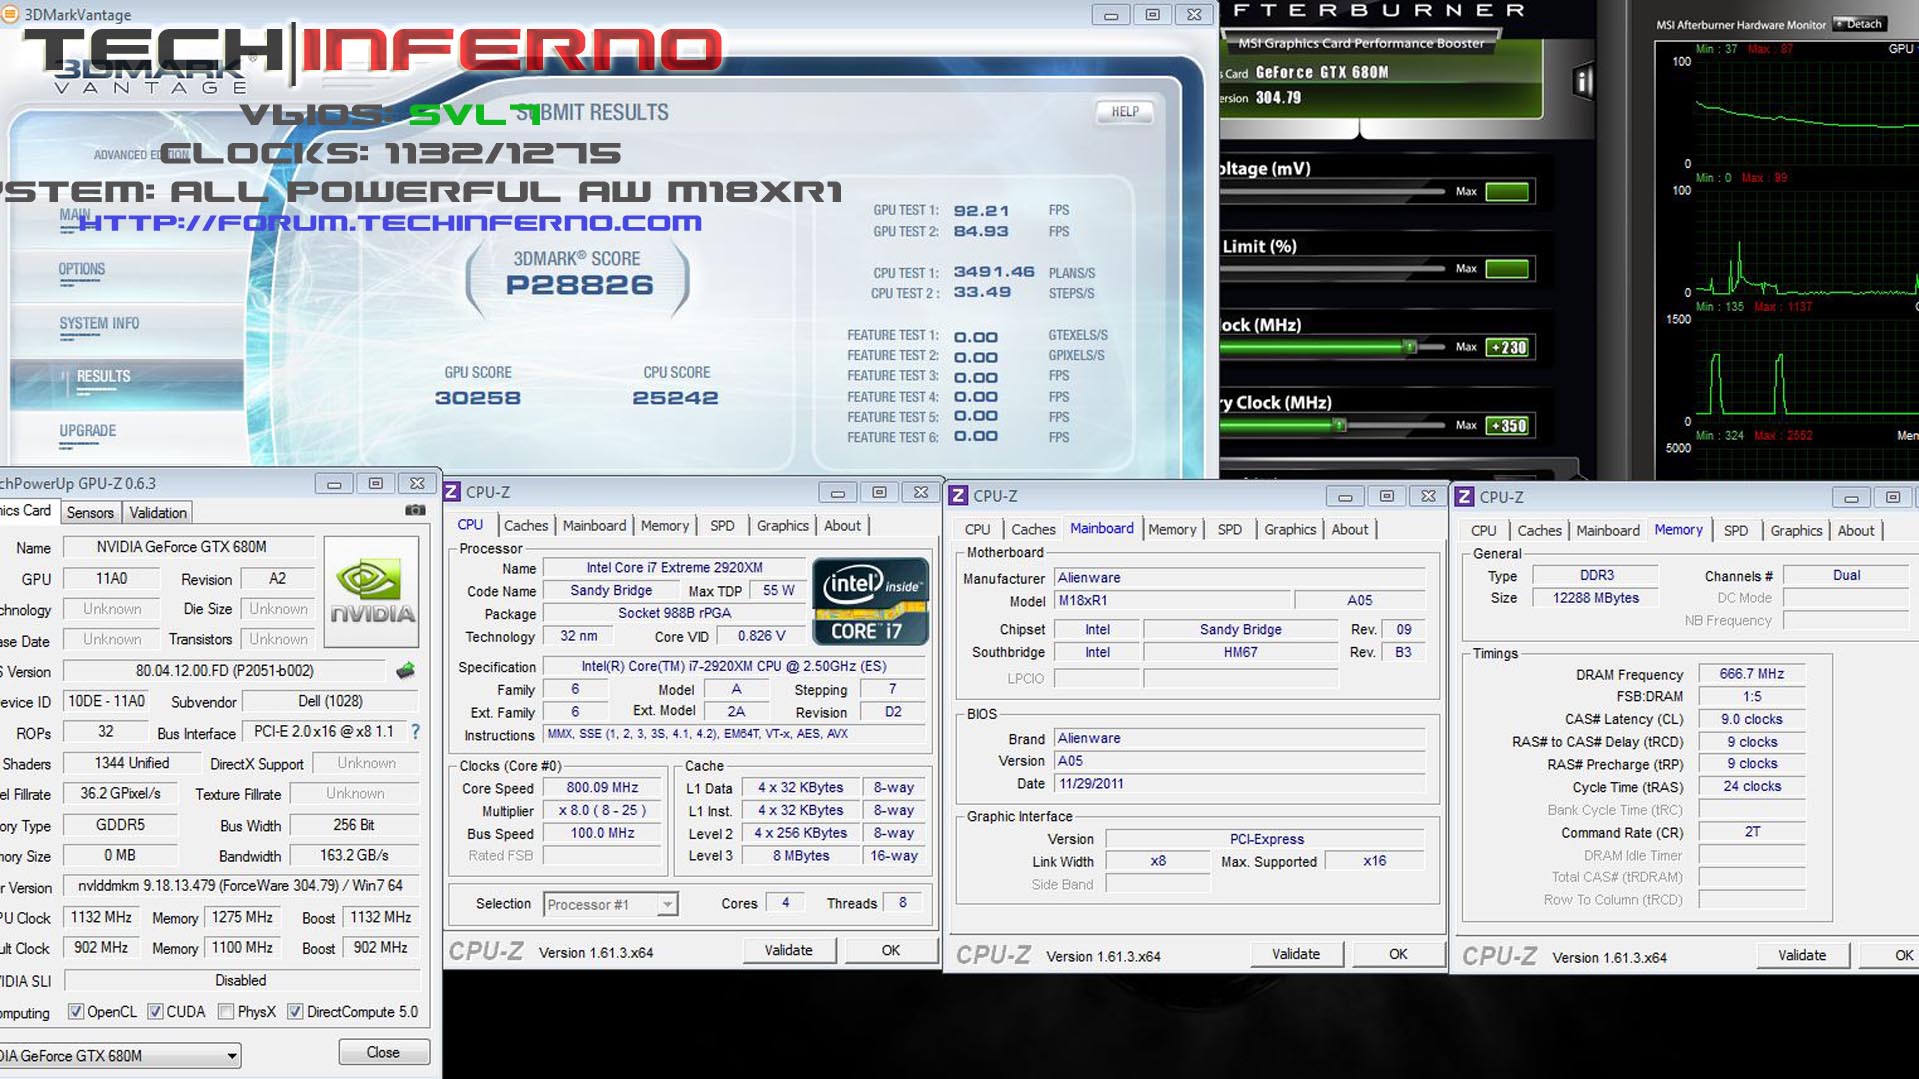1919x1079 pixels.
Task: Click OK in CPU-Z Mainboard window
Action: click(x=1398, y=954)
